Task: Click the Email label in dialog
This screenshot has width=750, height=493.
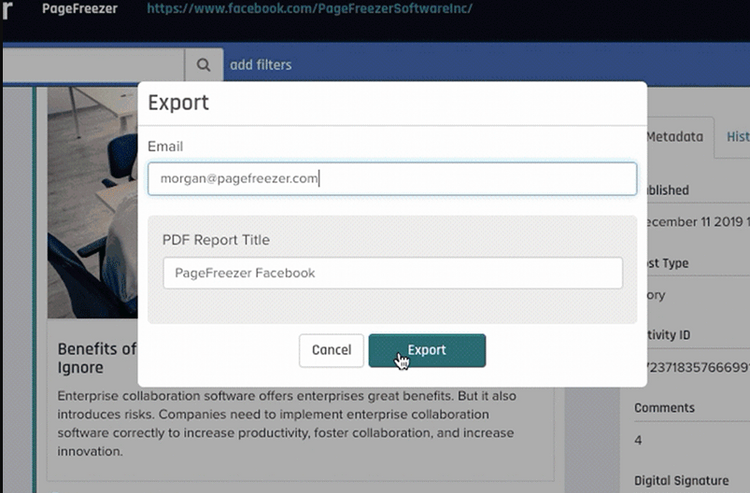Action: 165,146
